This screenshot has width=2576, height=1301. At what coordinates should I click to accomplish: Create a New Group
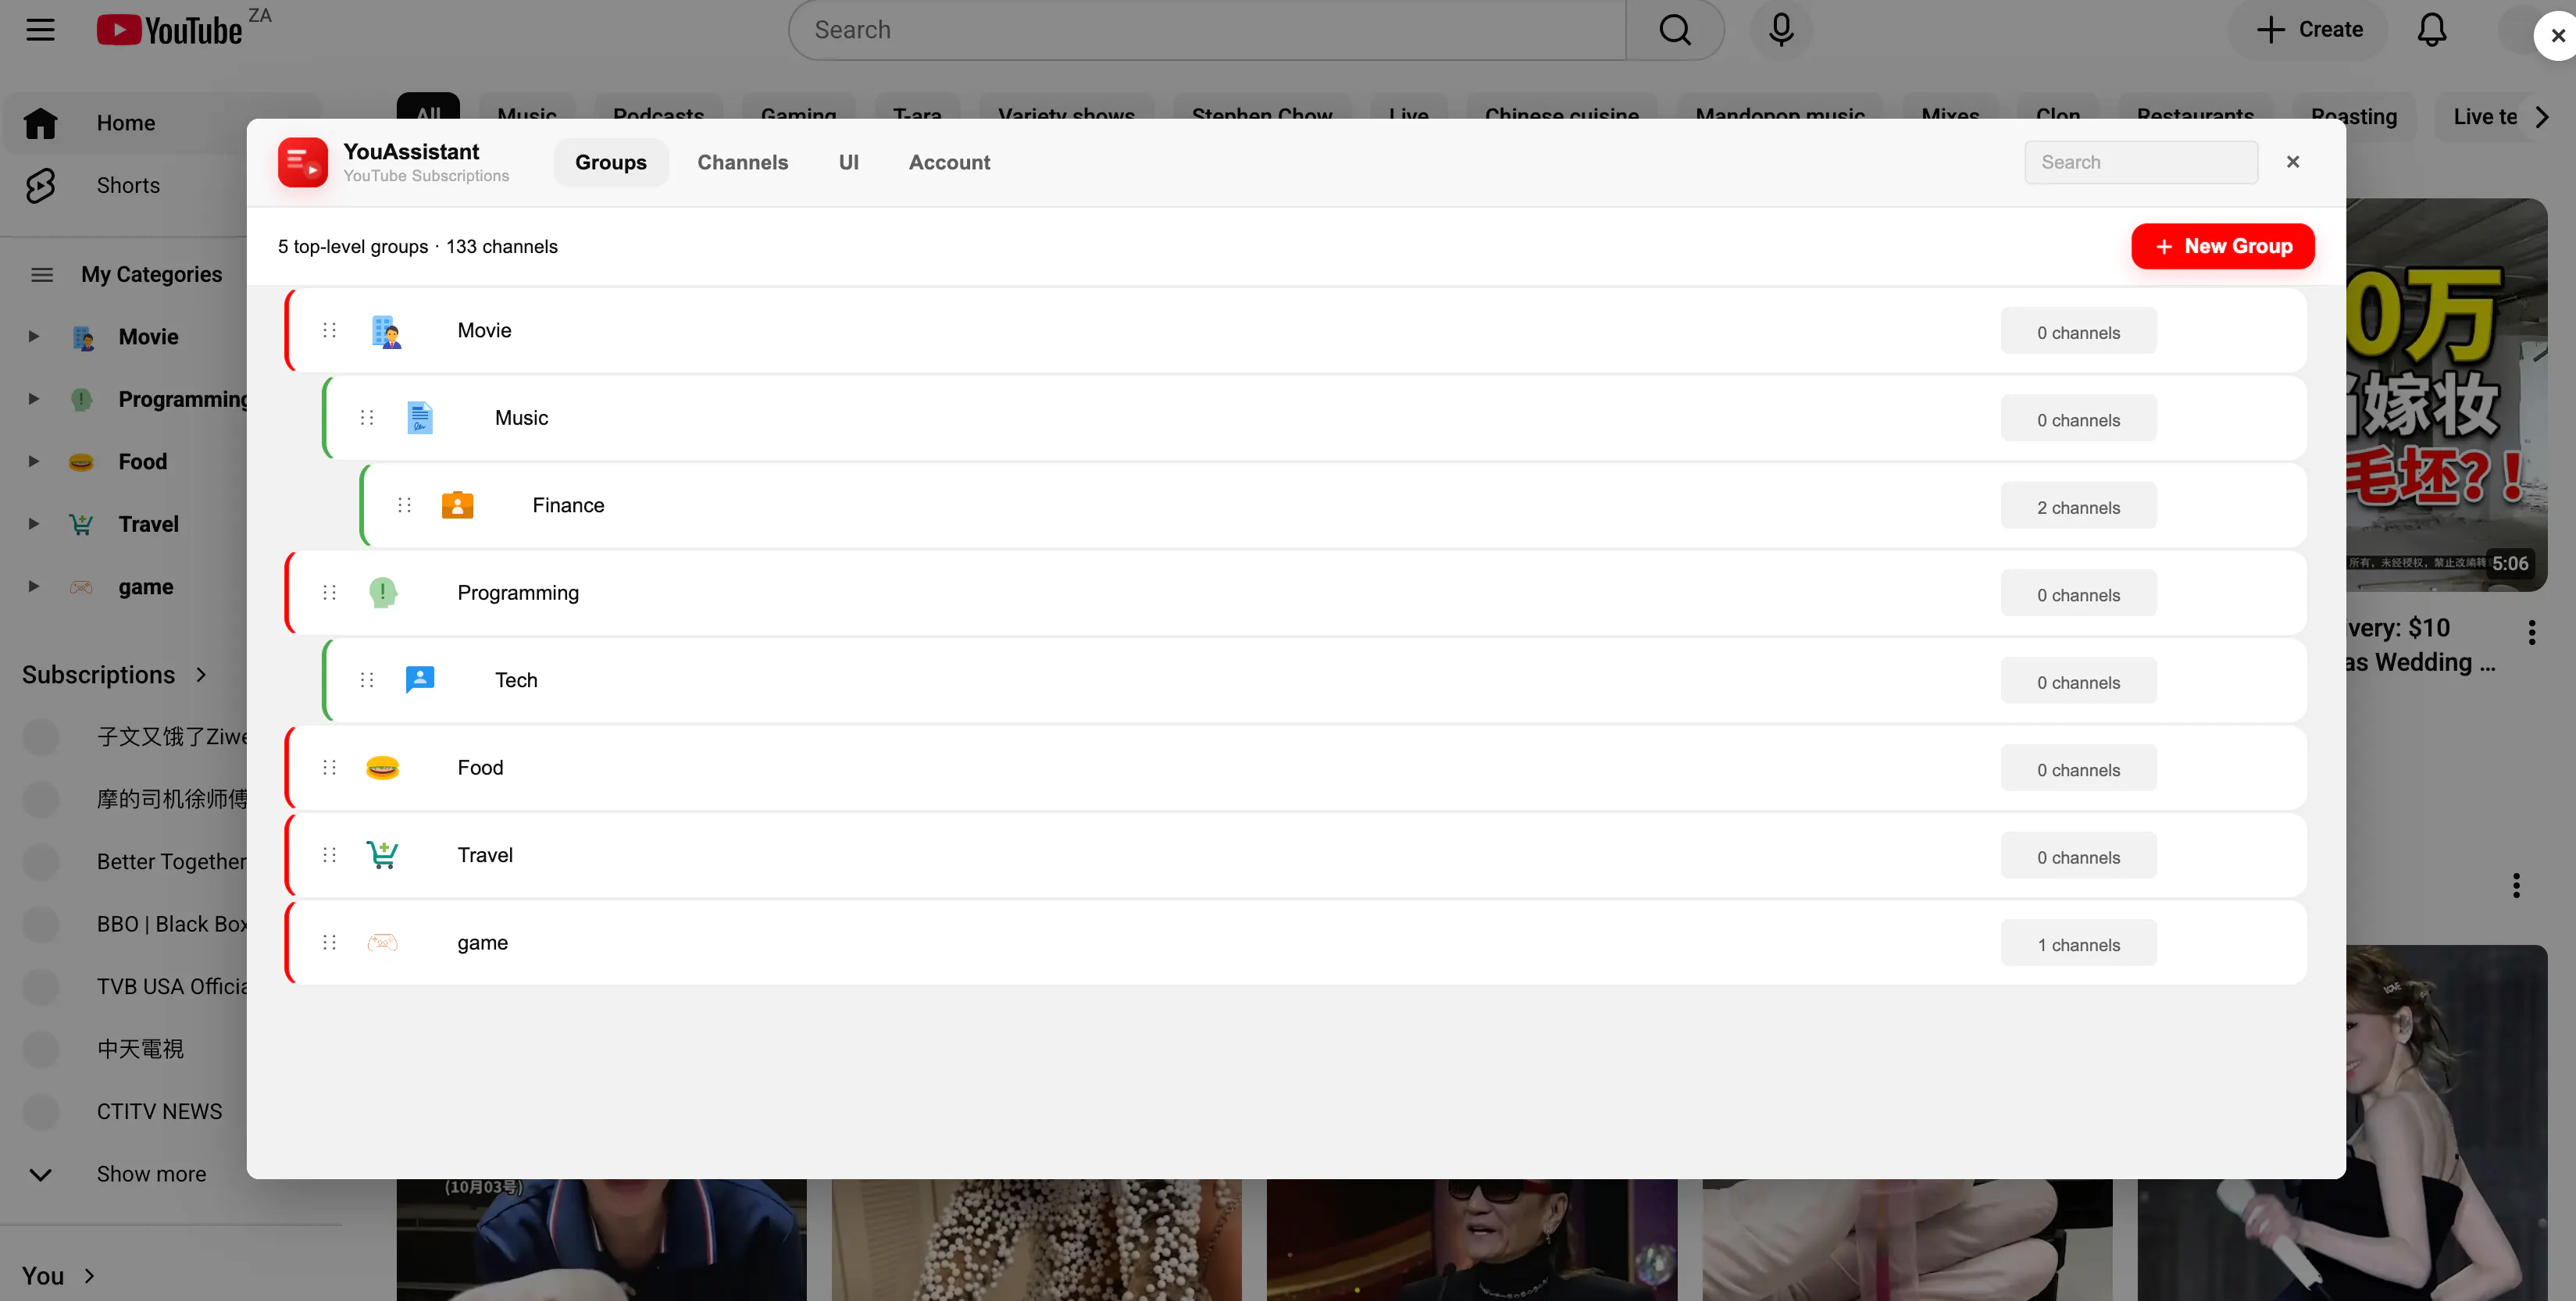coord(2222,247)
